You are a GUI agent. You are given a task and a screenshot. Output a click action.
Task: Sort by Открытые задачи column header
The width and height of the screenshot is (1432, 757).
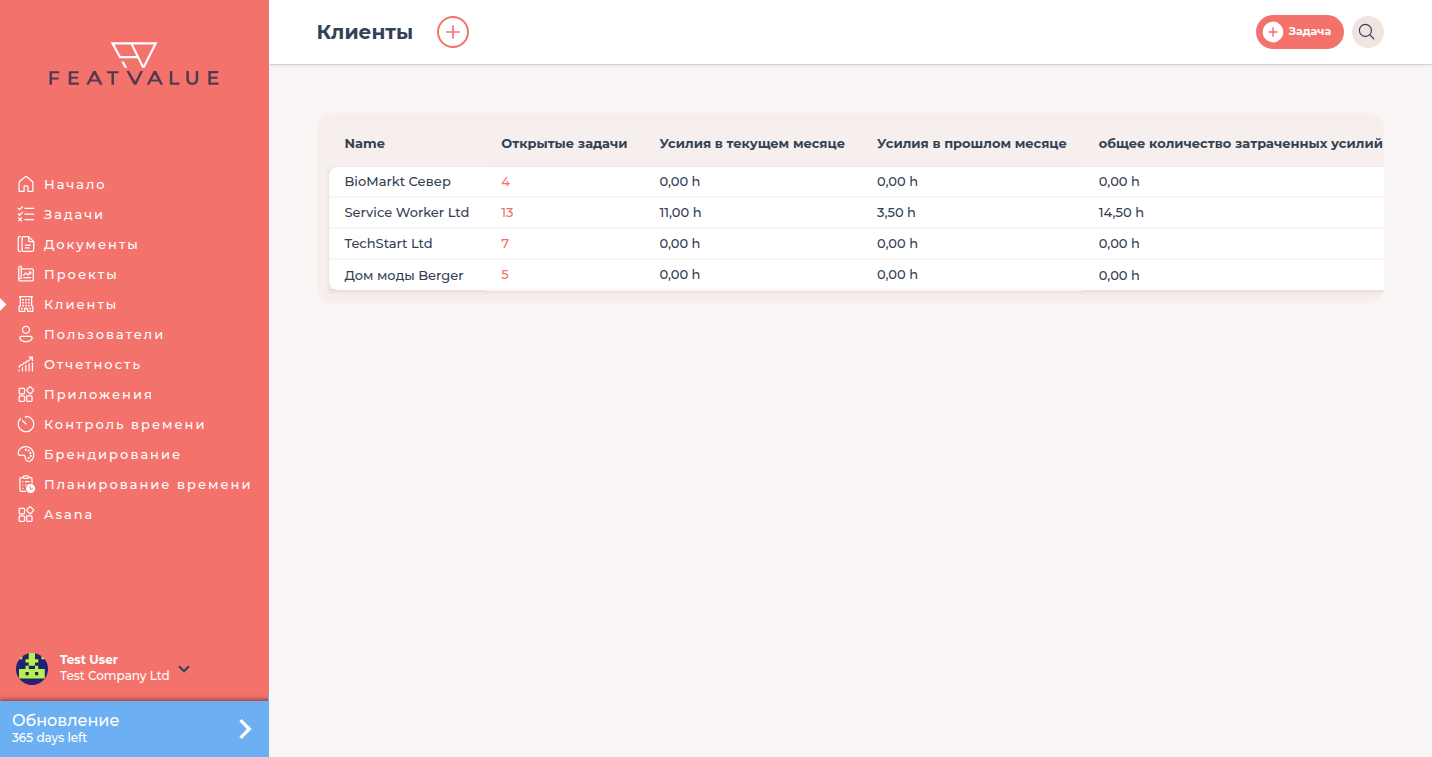[564, 144]
